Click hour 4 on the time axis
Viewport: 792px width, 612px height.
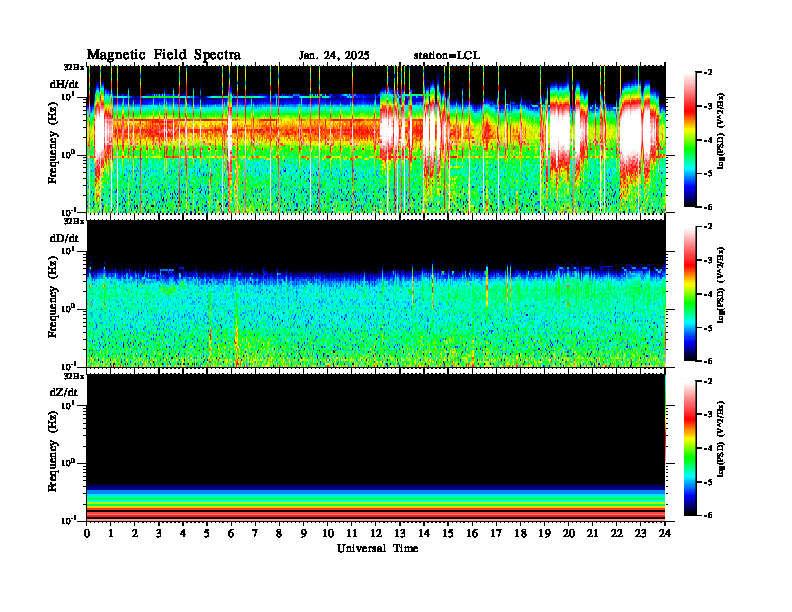coord(183,533)
